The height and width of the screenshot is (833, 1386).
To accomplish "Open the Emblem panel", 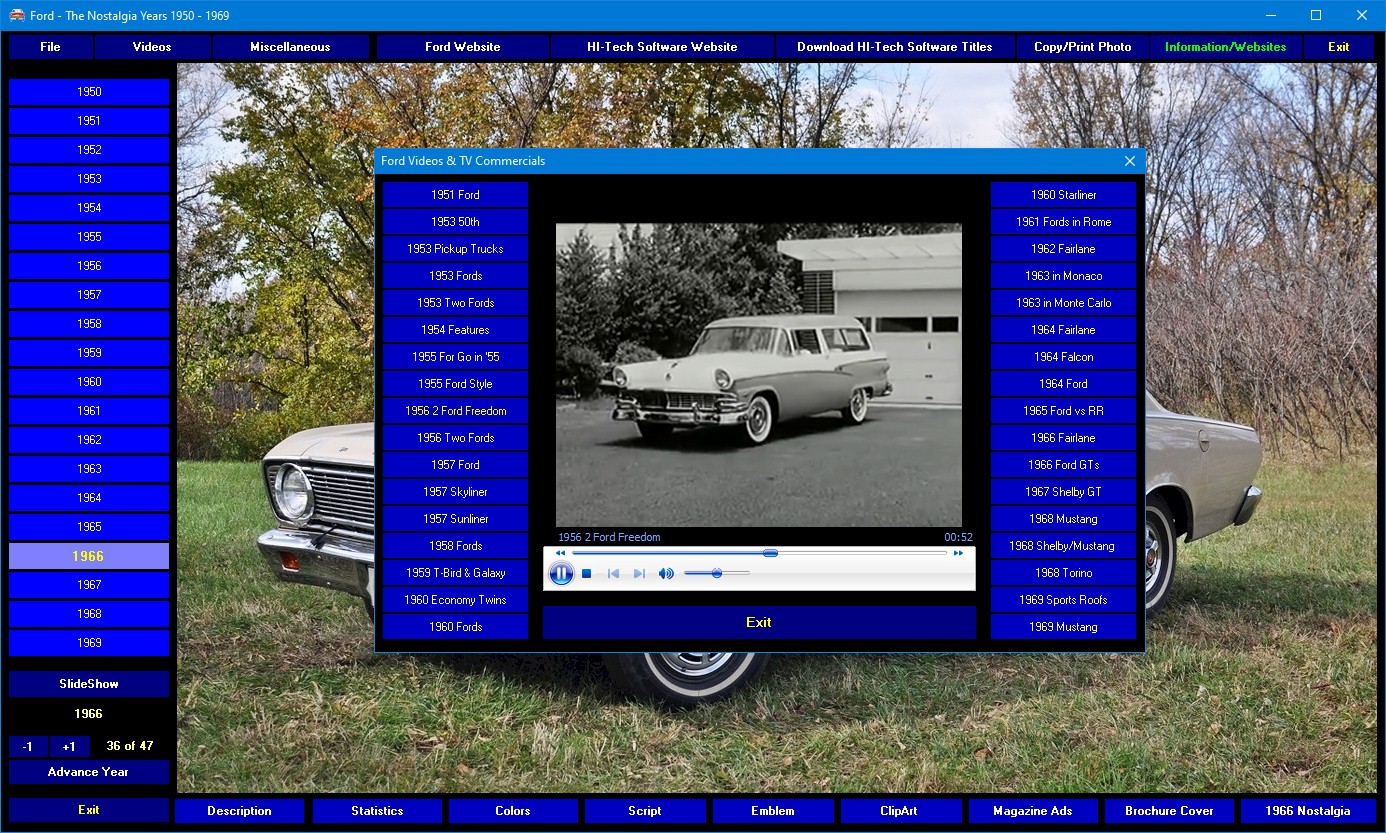I will pos(773,811).
